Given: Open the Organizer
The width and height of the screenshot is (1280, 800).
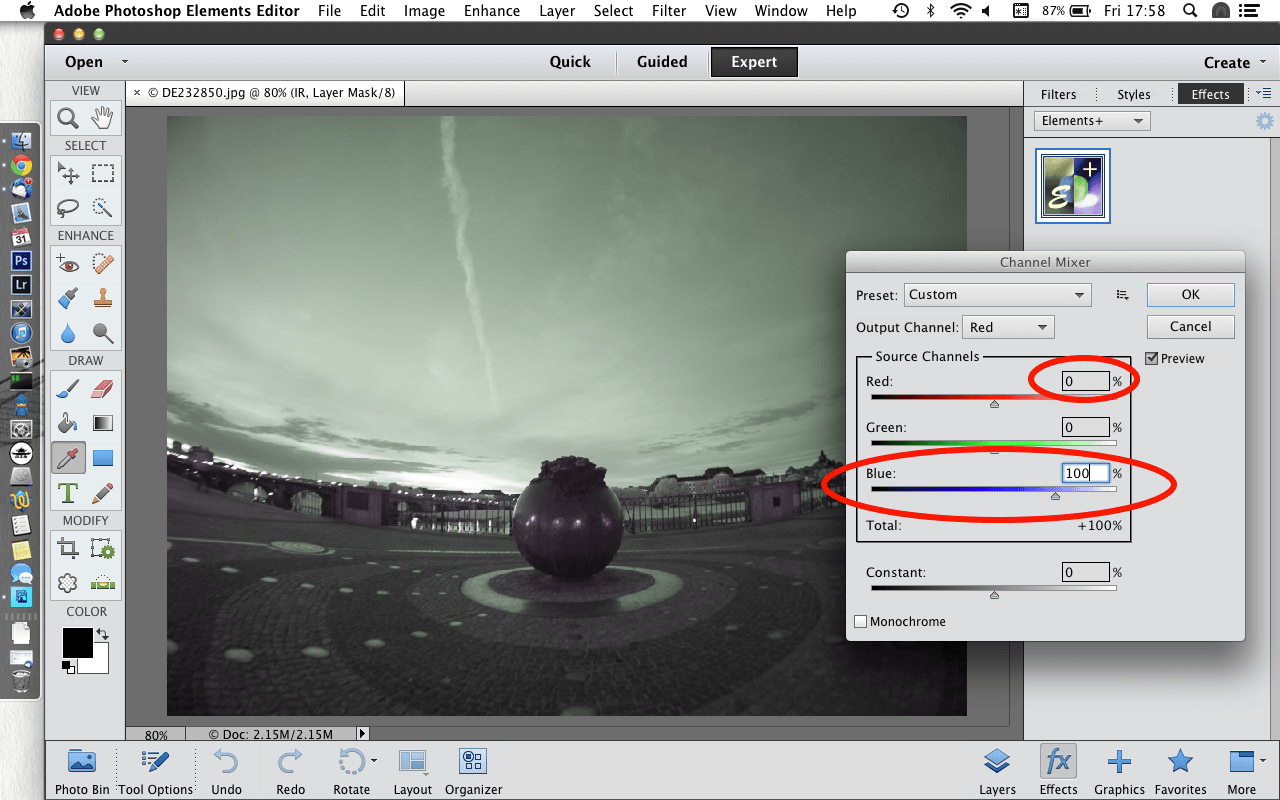Looking at the screenshot, I should 473,771.
